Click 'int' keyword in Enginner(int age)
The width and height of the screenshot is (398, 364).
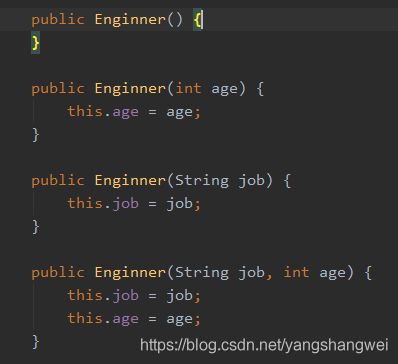coord(189,89)
